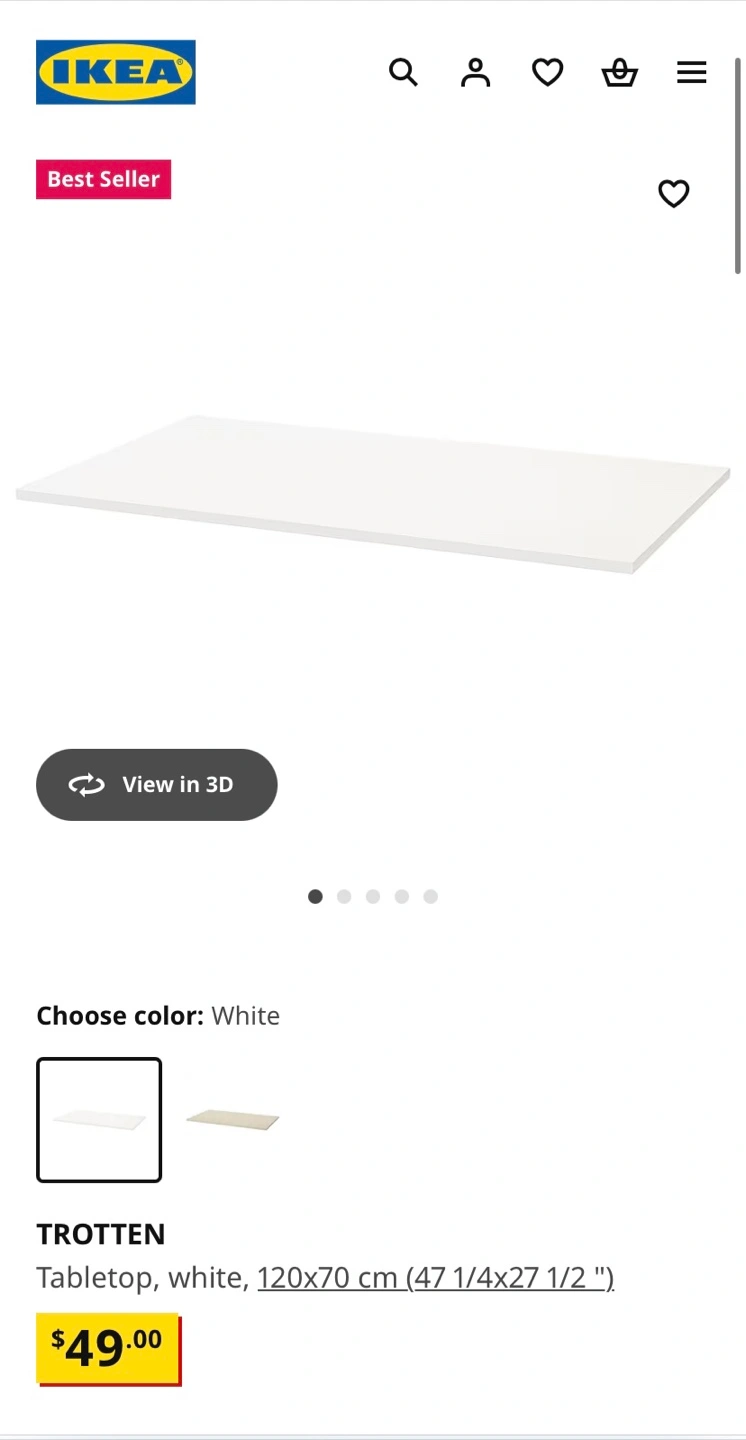Click the TROTTEN product title

coord(101,1234)
